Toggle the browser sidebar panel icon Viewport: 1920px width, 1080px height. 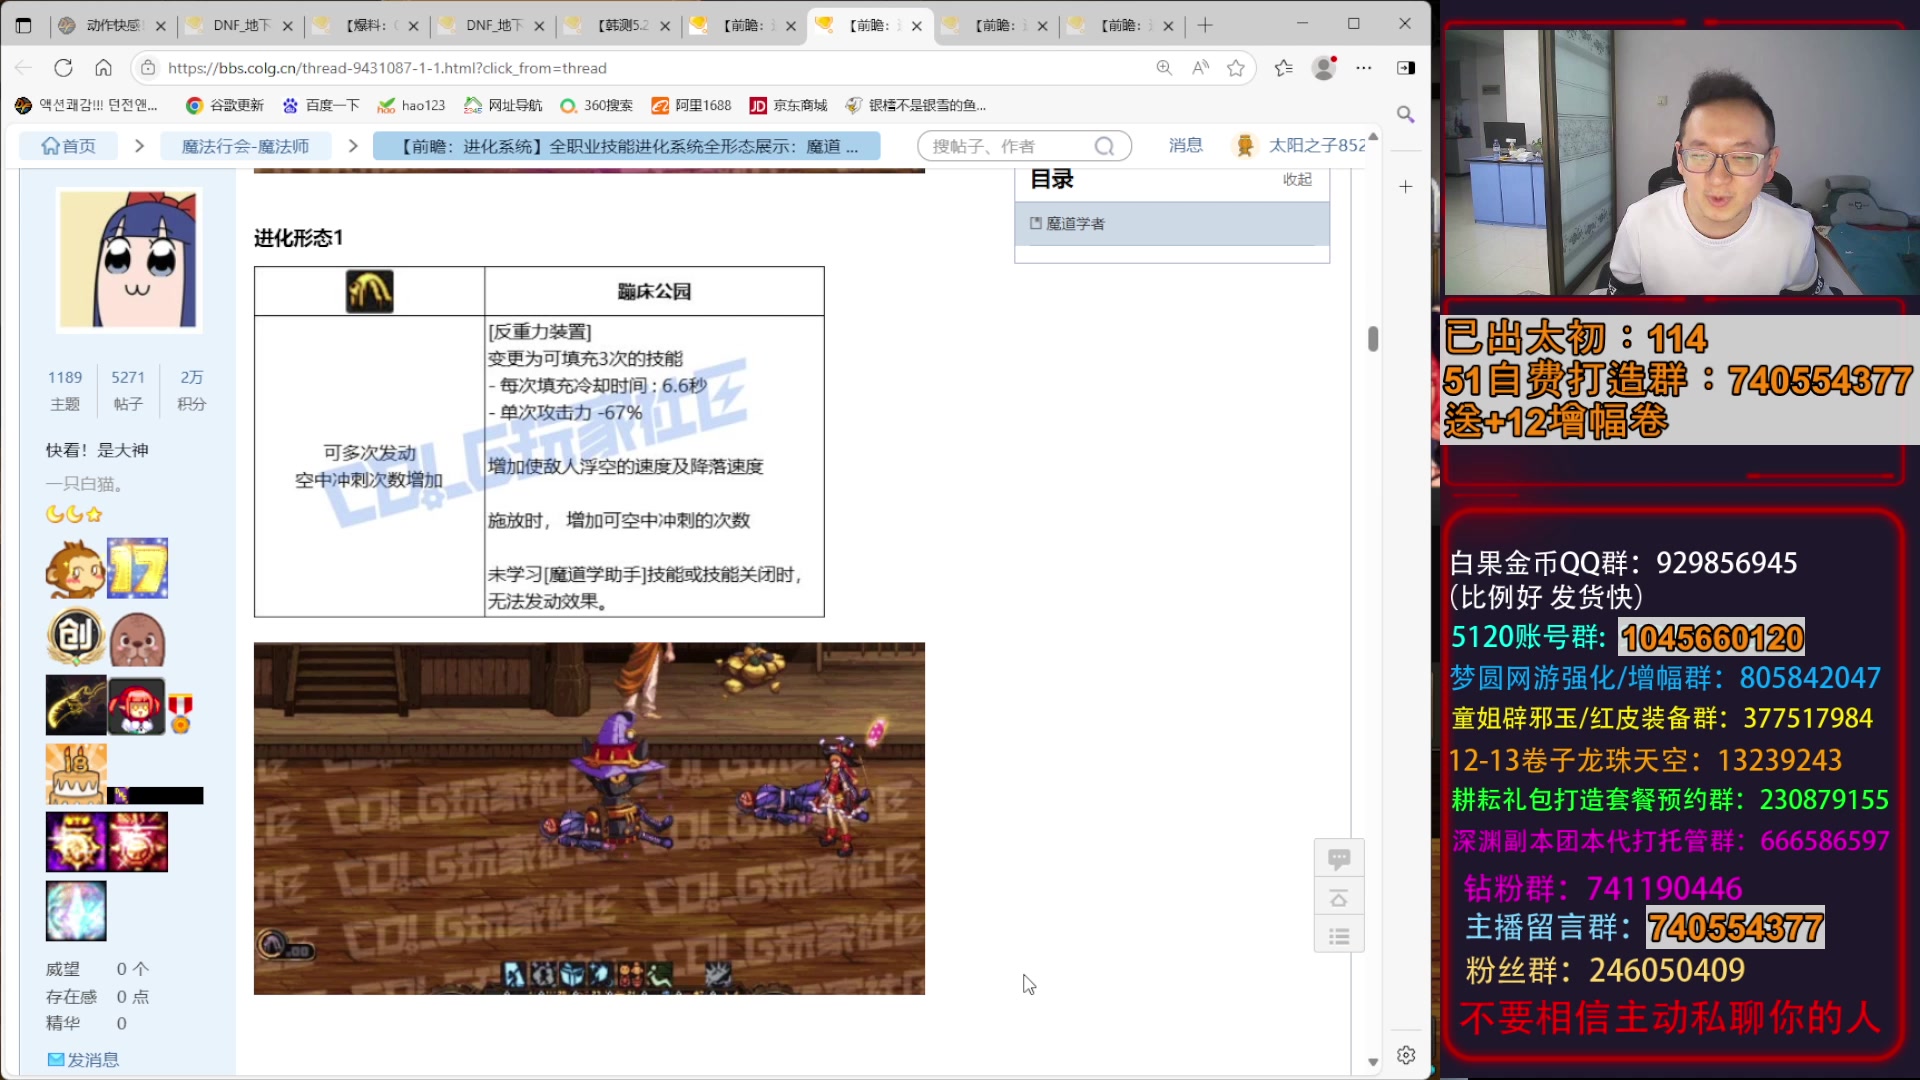pyautogui.click(x=1406, y=68)
